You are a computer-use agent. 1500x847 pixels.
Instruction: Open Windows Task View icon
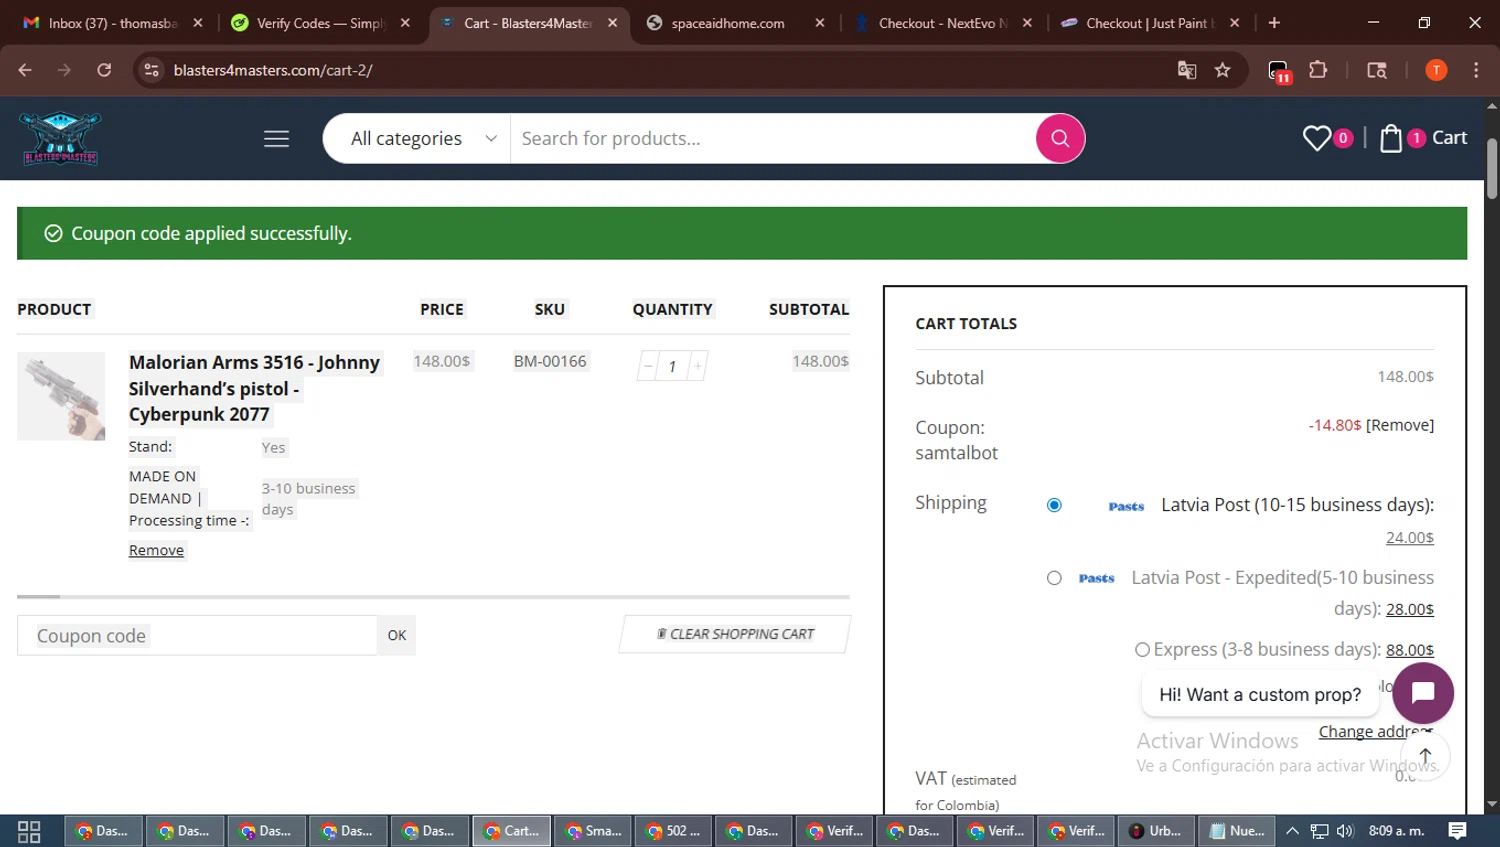tap(29, 831)
